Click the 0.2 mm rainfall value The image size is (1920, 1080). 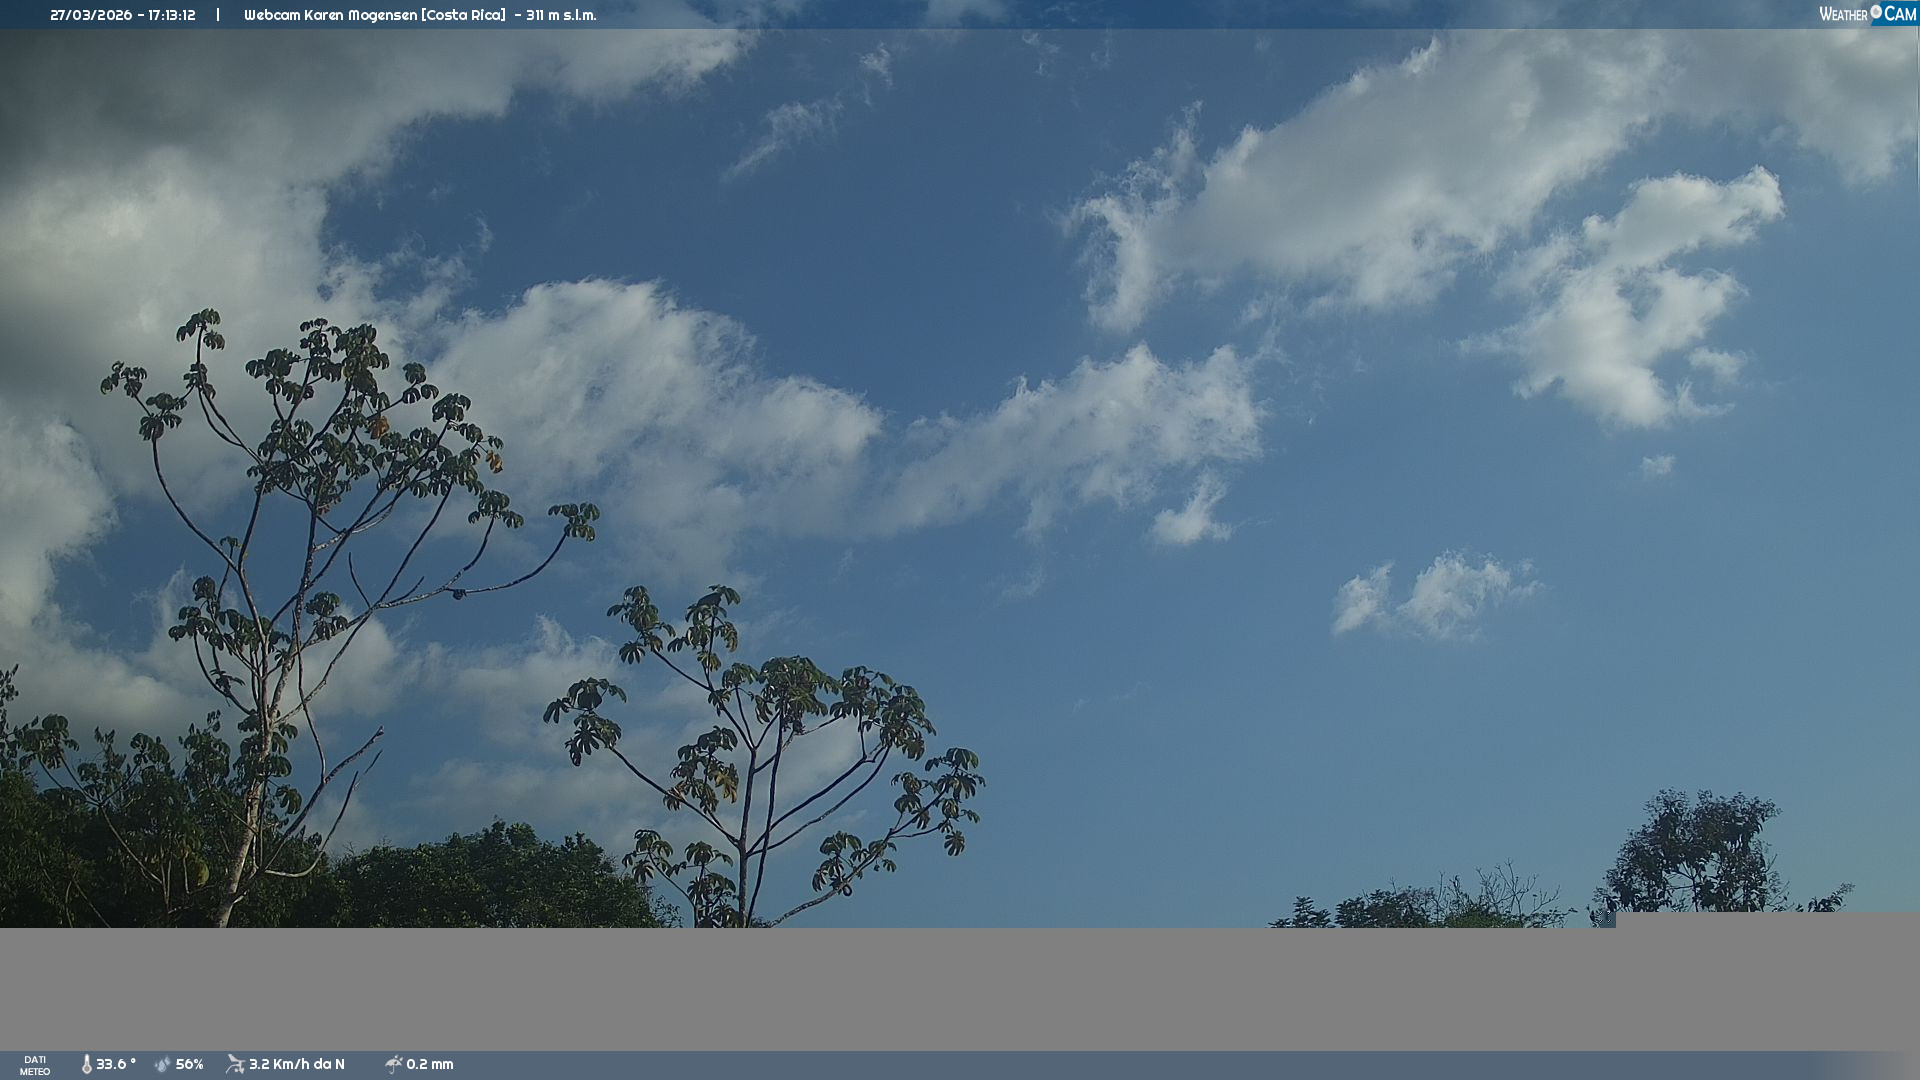429,1064
